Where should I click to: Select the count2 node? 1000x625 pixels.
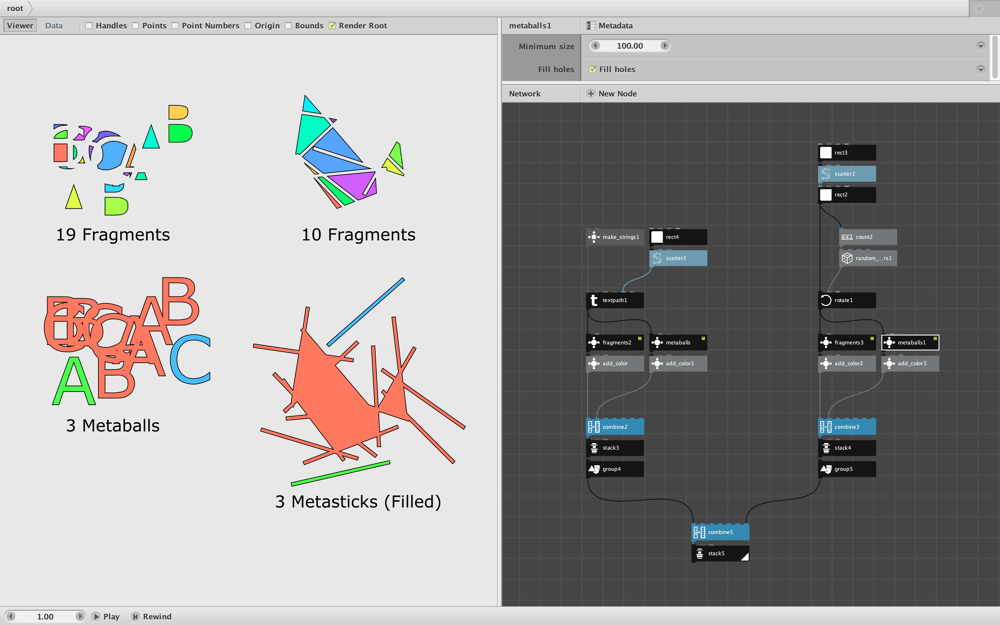(868, 237)
